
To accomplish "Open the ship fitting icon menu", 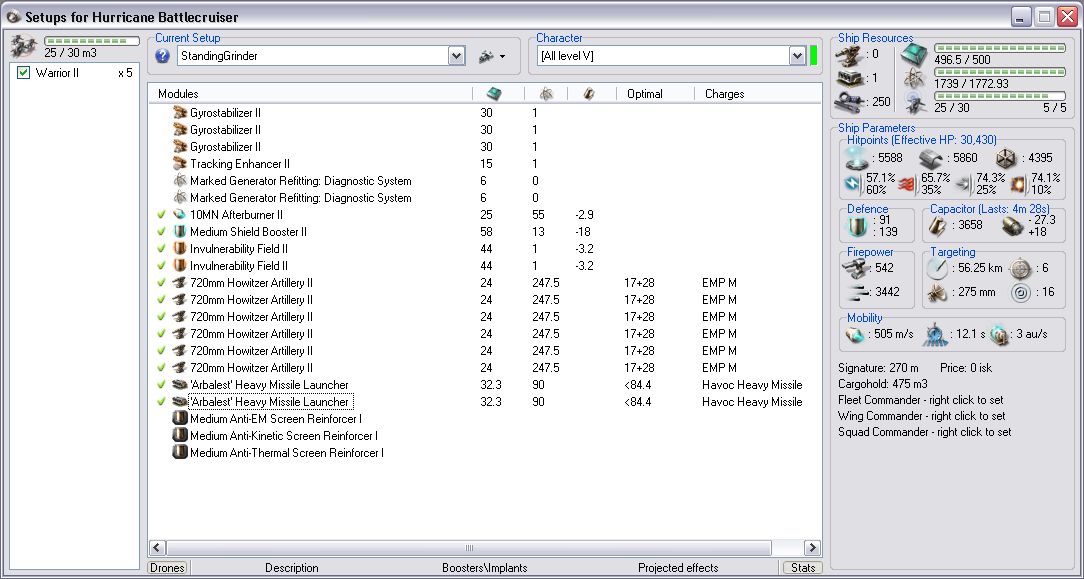I will point(492,56).
